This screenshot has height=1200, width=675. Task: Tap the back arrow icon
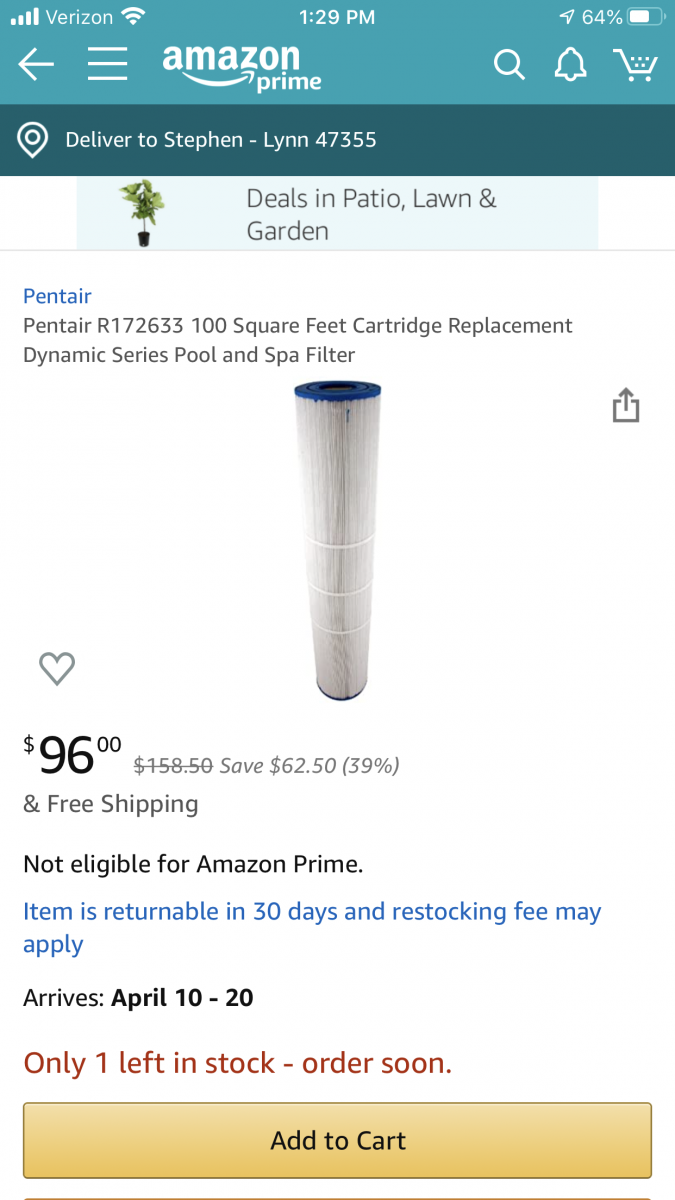pyautogui.click(x=36, y=66)
